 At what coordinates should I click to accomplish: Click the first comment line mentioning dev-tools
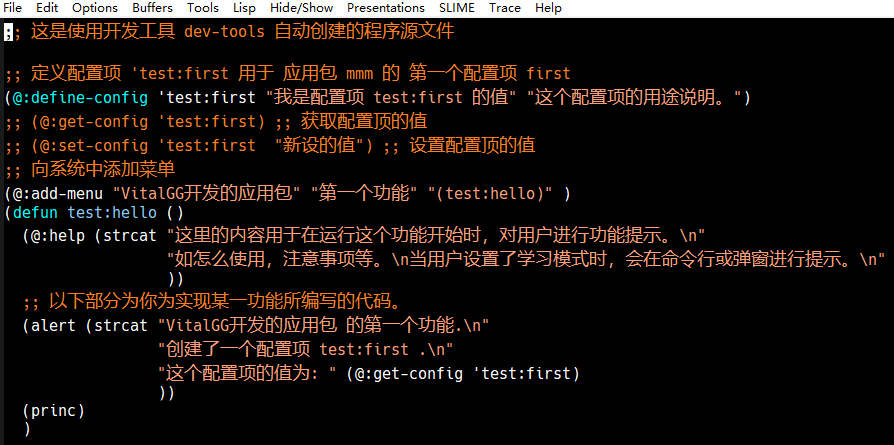(229, 31)
